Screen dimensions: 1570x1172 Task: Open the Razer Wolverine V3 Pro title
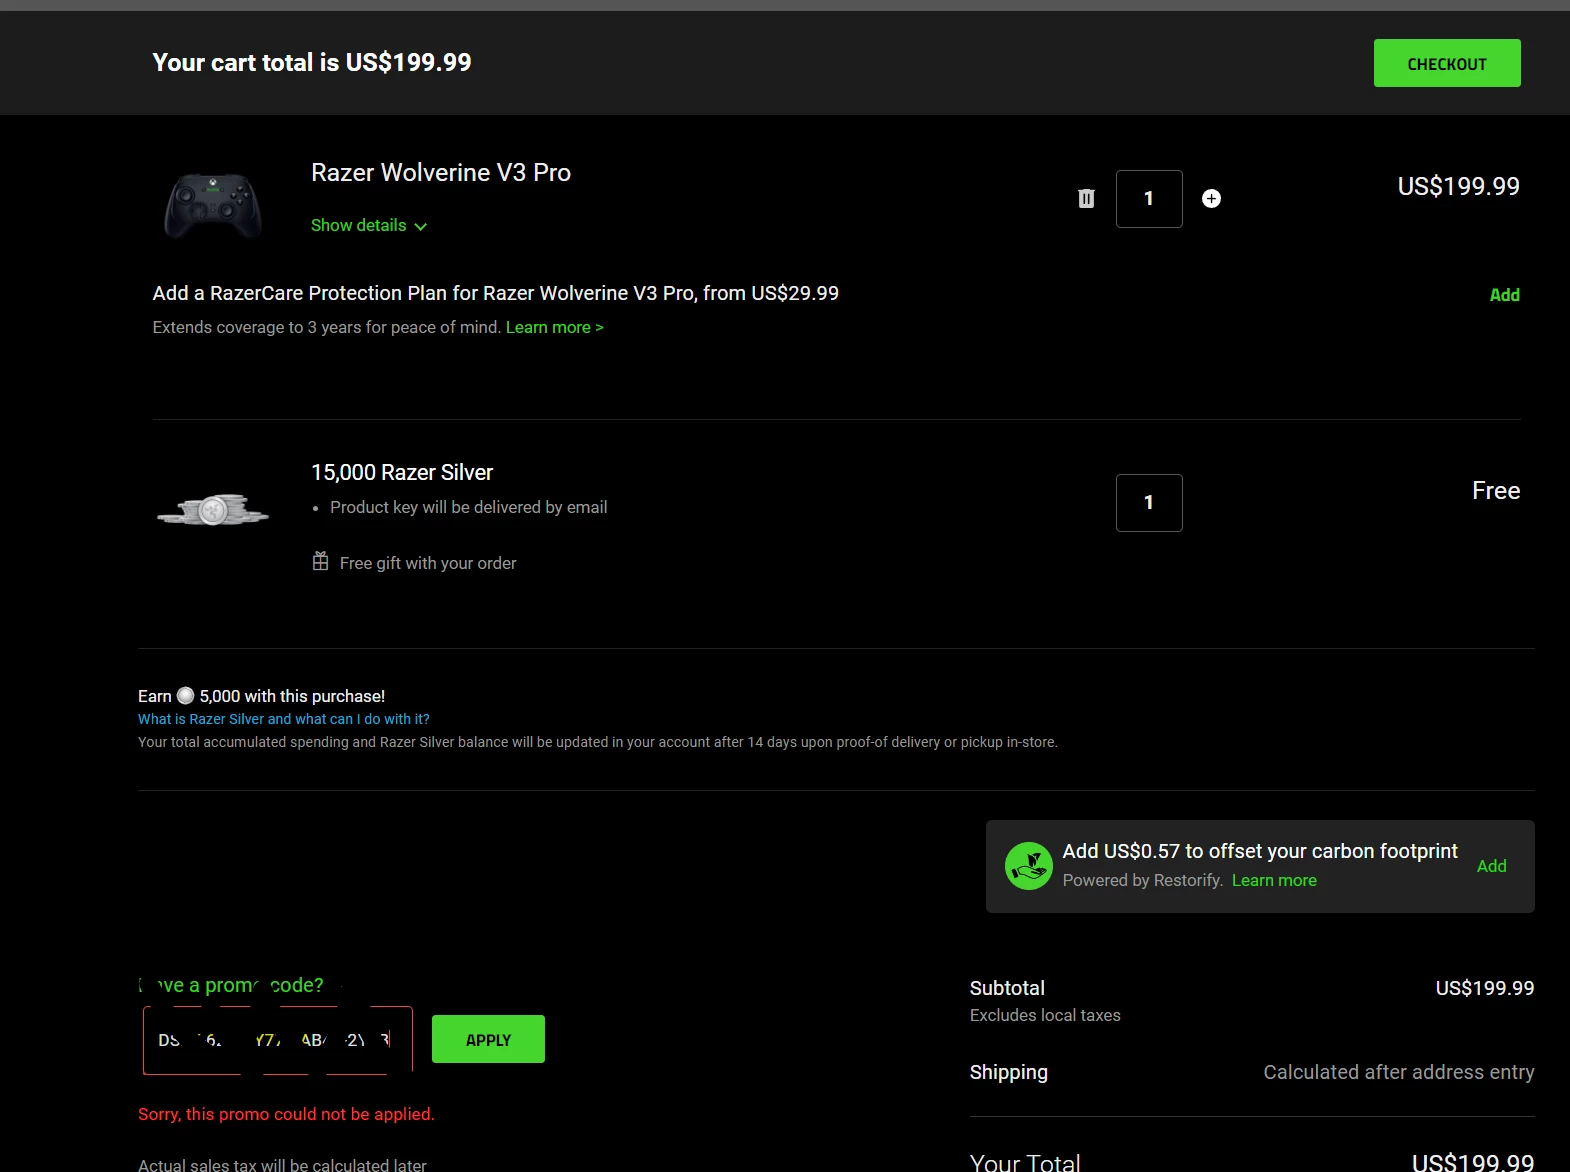point(441,173)
